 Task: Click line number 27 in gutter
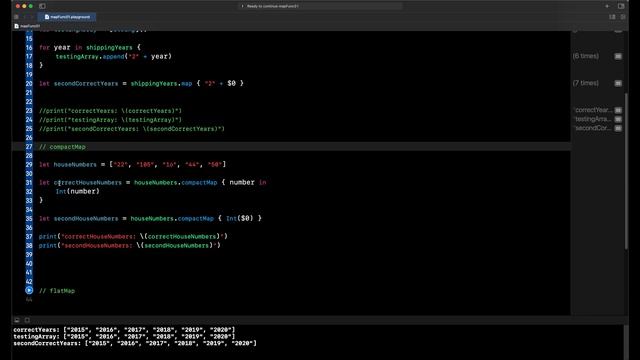pos(29,147)
